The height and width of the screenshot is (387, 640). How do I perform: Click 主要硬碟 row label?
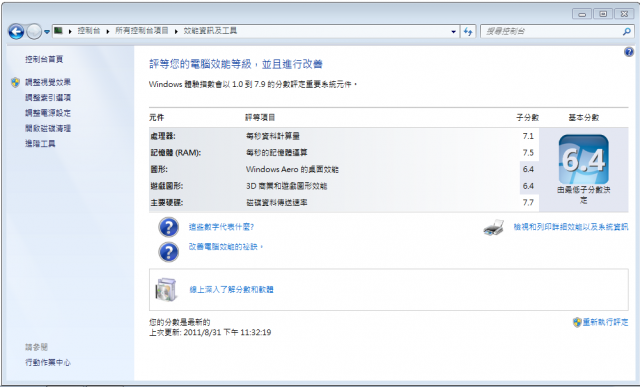[167, 202]
